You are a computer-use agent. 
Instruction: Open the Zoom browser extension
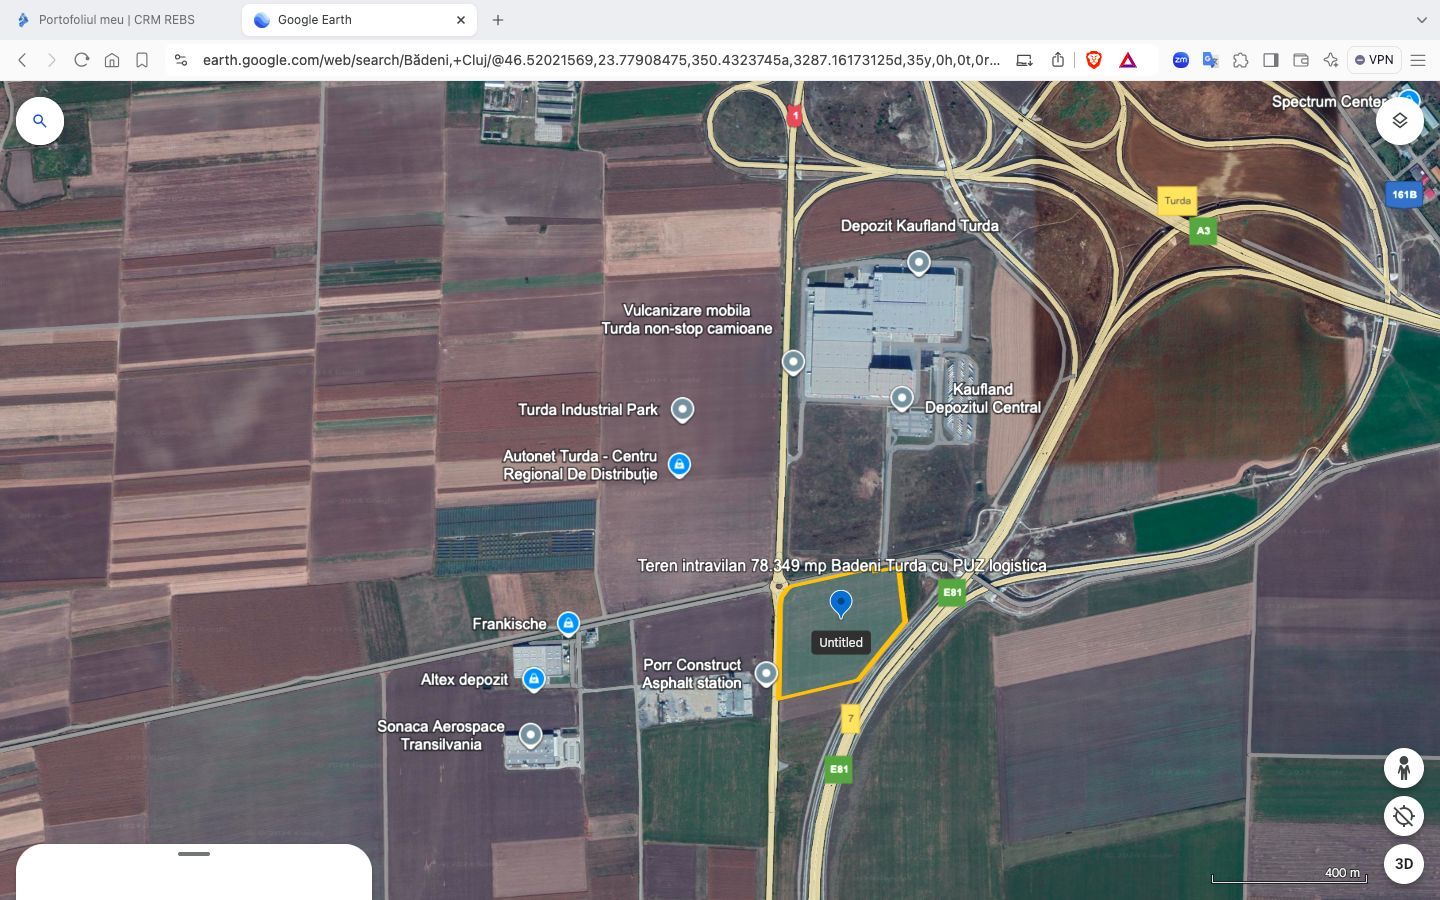coord(1181,60)
